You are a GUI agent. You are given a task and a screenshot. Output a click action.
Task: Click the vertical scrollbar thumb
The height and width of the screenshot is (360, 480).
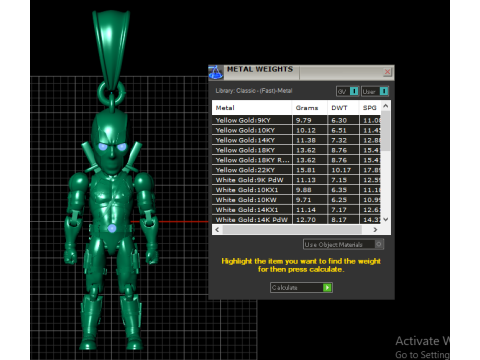[386, 131]
